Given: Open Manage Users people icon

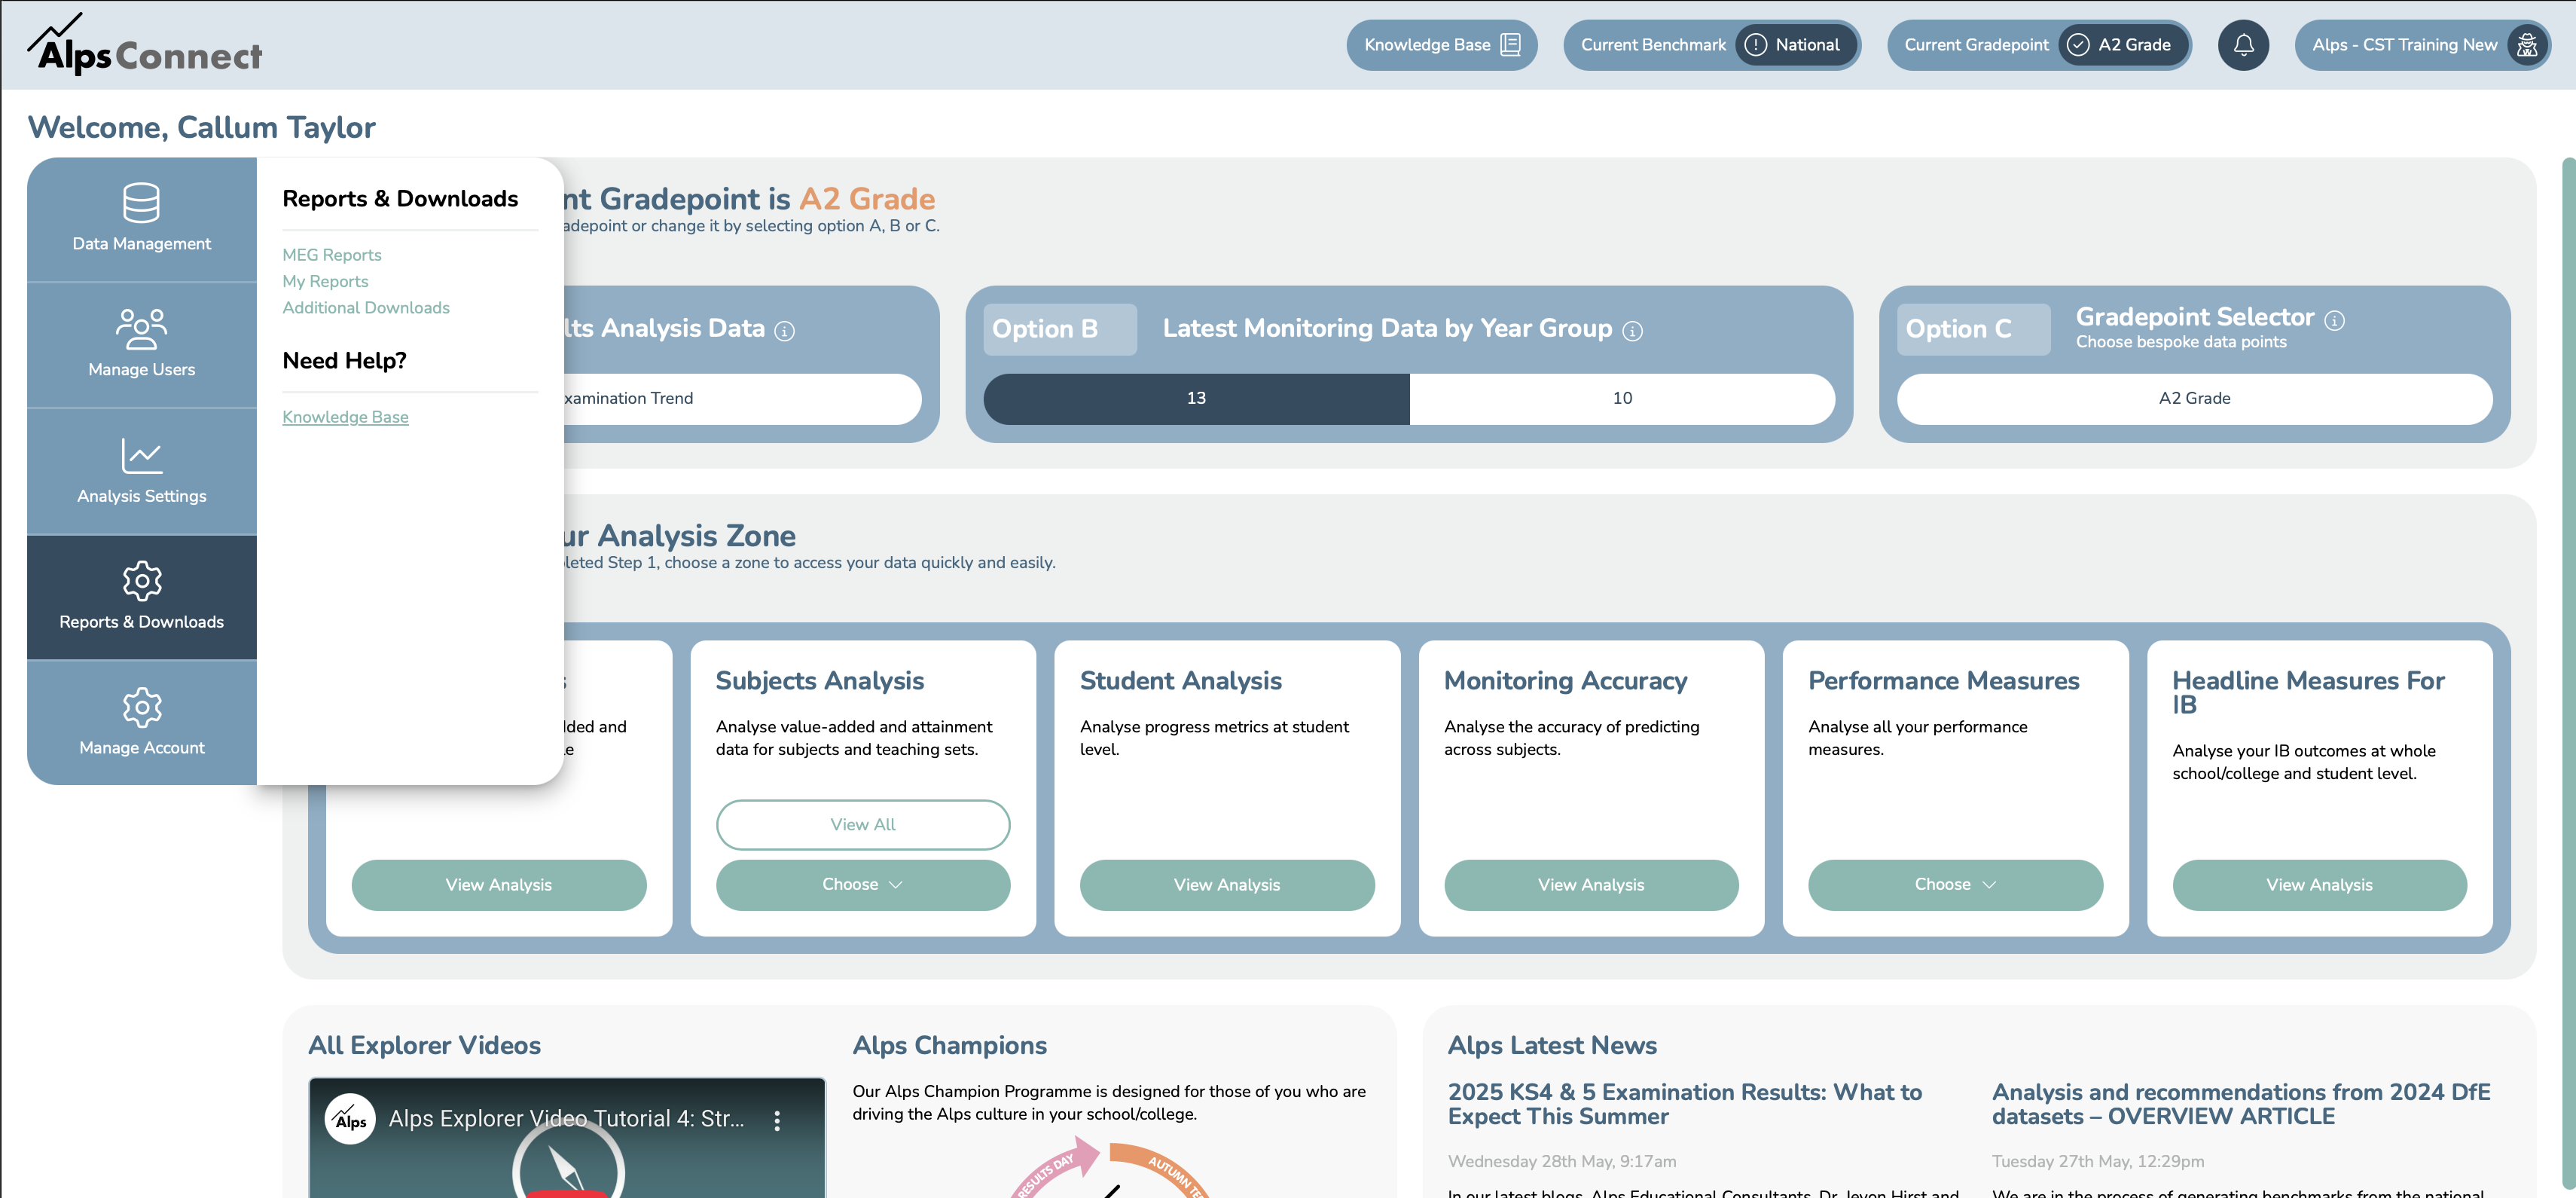Looking at the screenshot, I should coord(141,329).
